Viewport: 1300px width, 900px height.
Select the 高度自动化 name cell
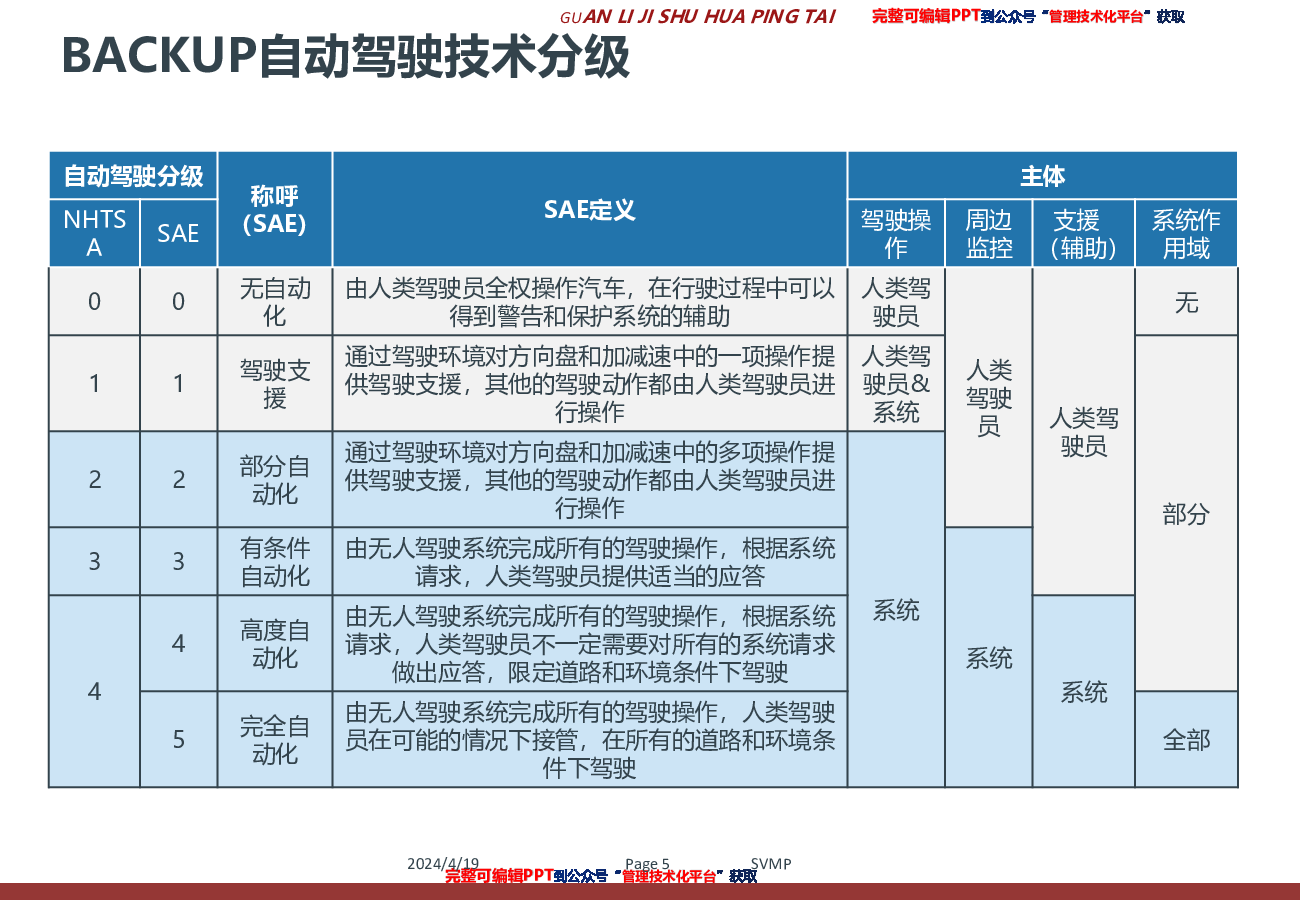[274, 643]
